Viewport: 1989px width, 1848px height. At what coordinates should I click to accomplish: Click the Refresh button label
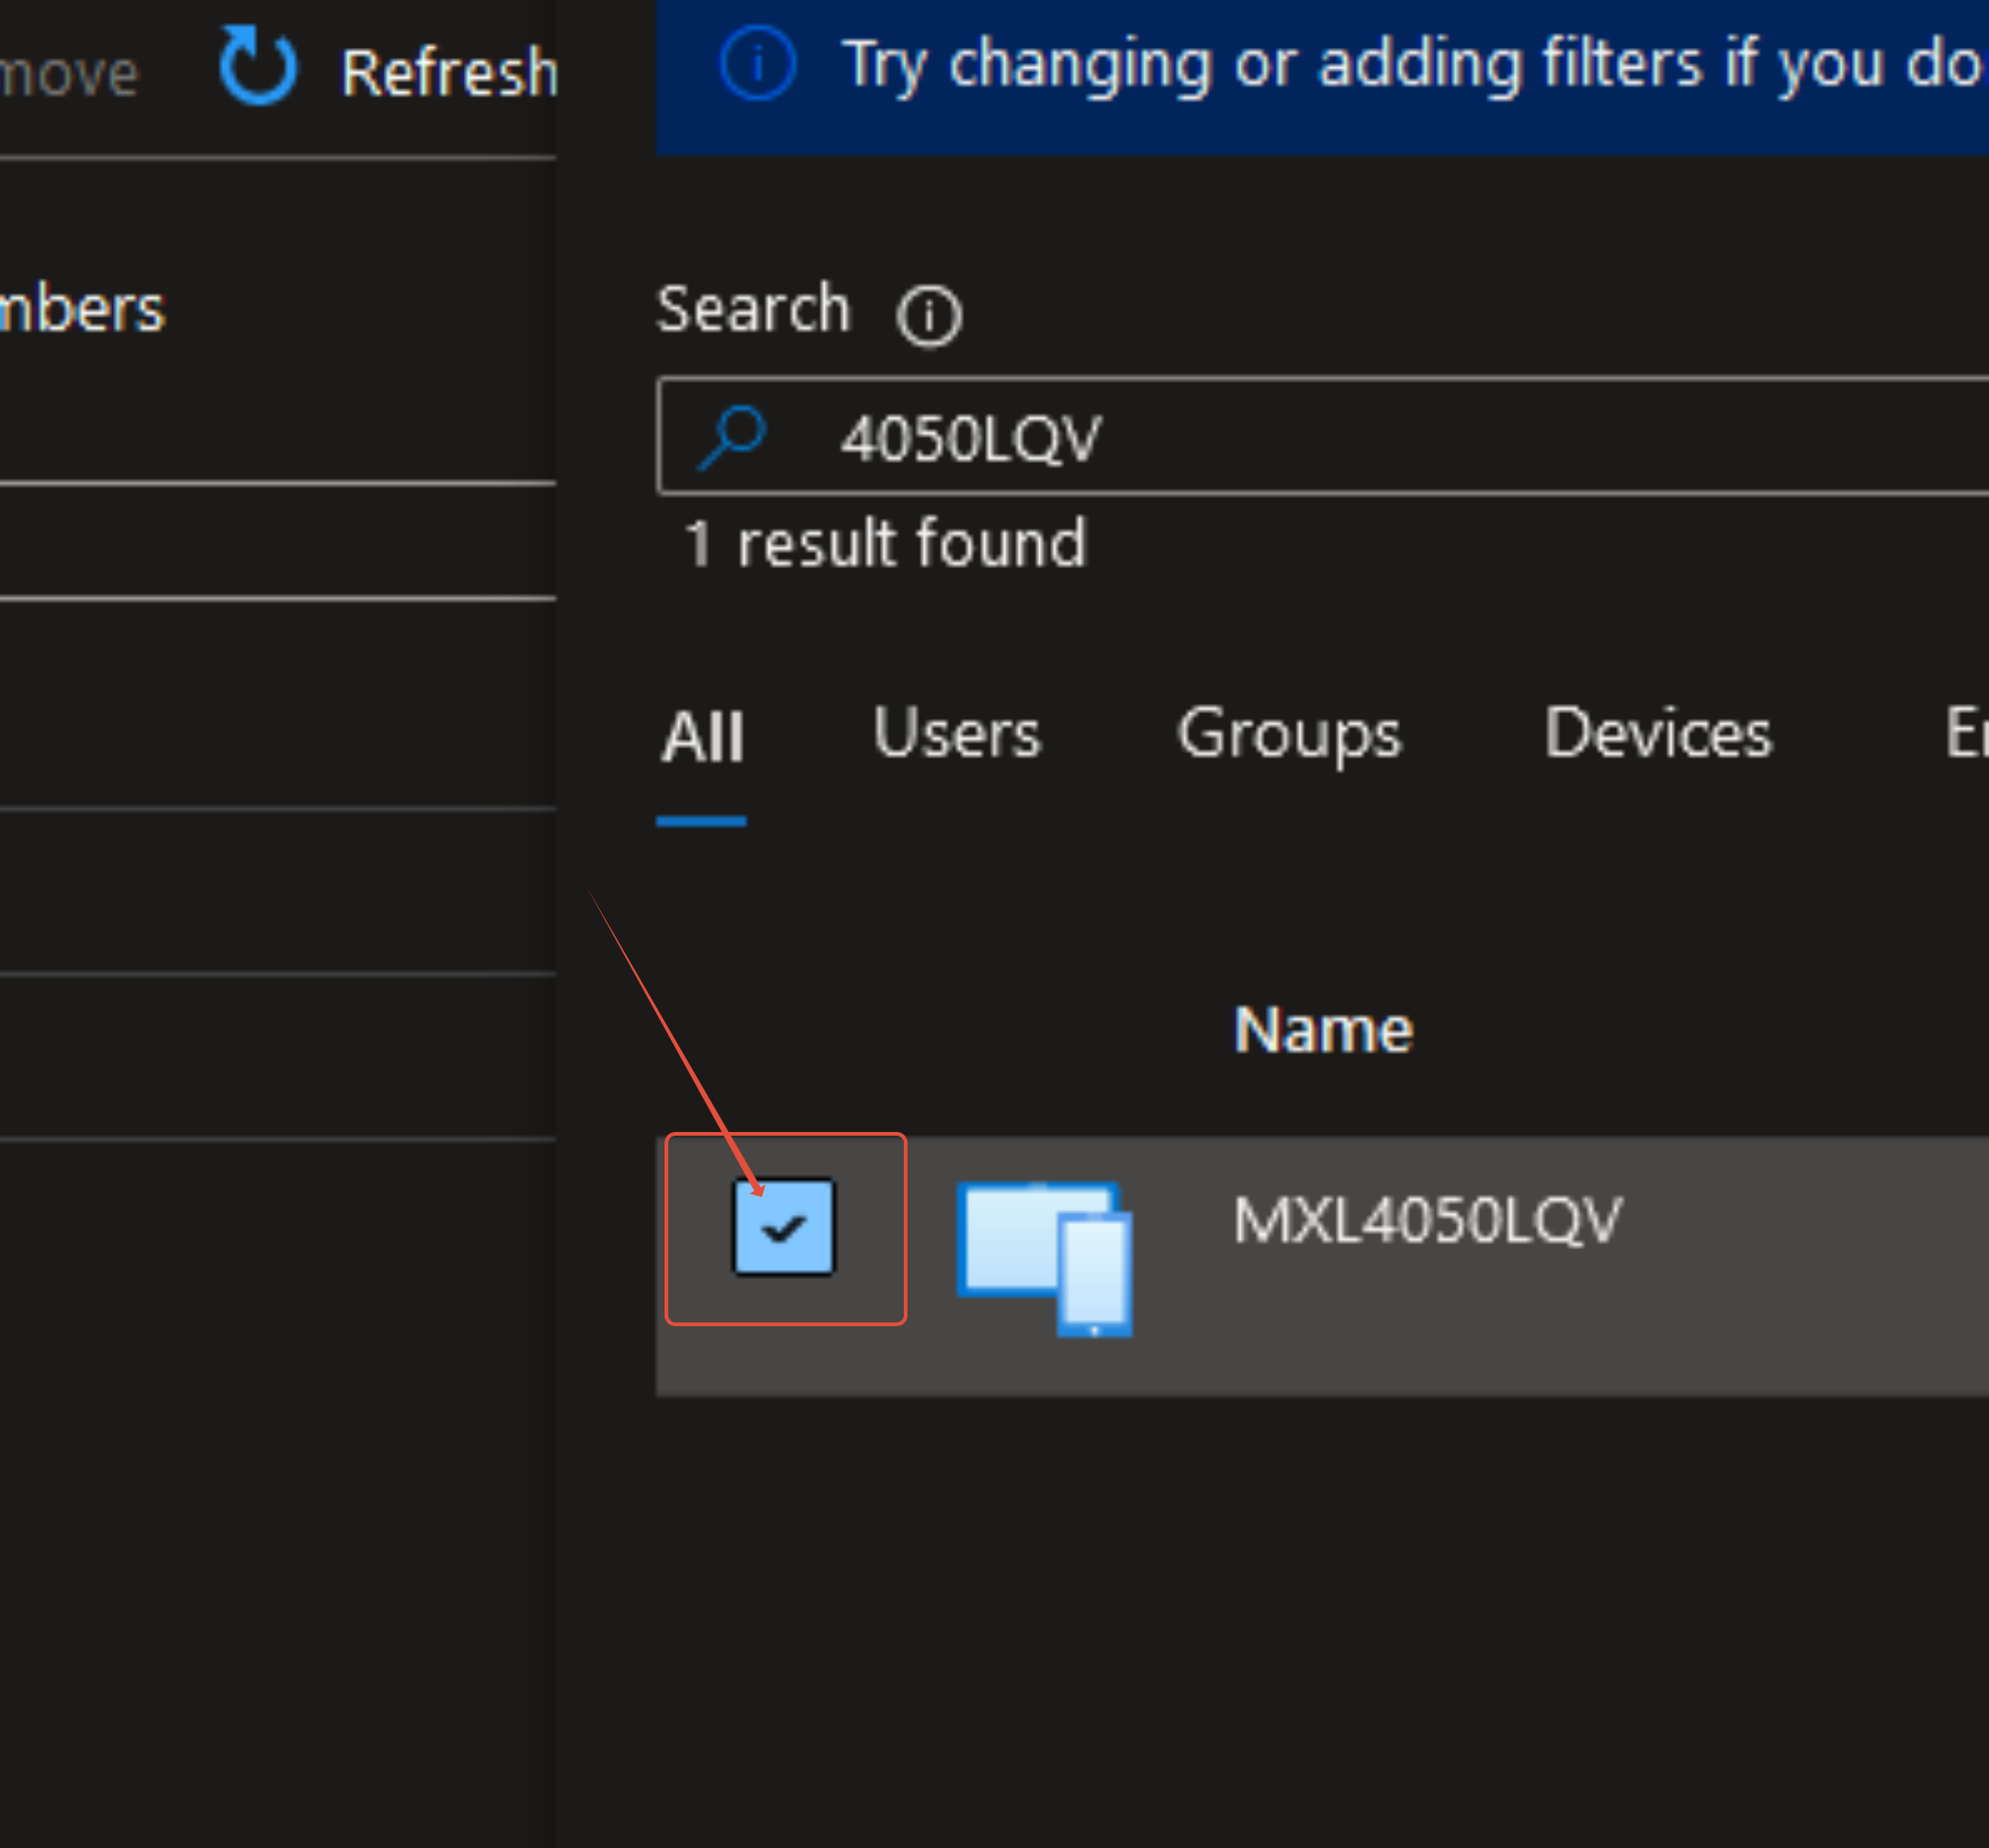pyautogui.click(x=449, y=73)
